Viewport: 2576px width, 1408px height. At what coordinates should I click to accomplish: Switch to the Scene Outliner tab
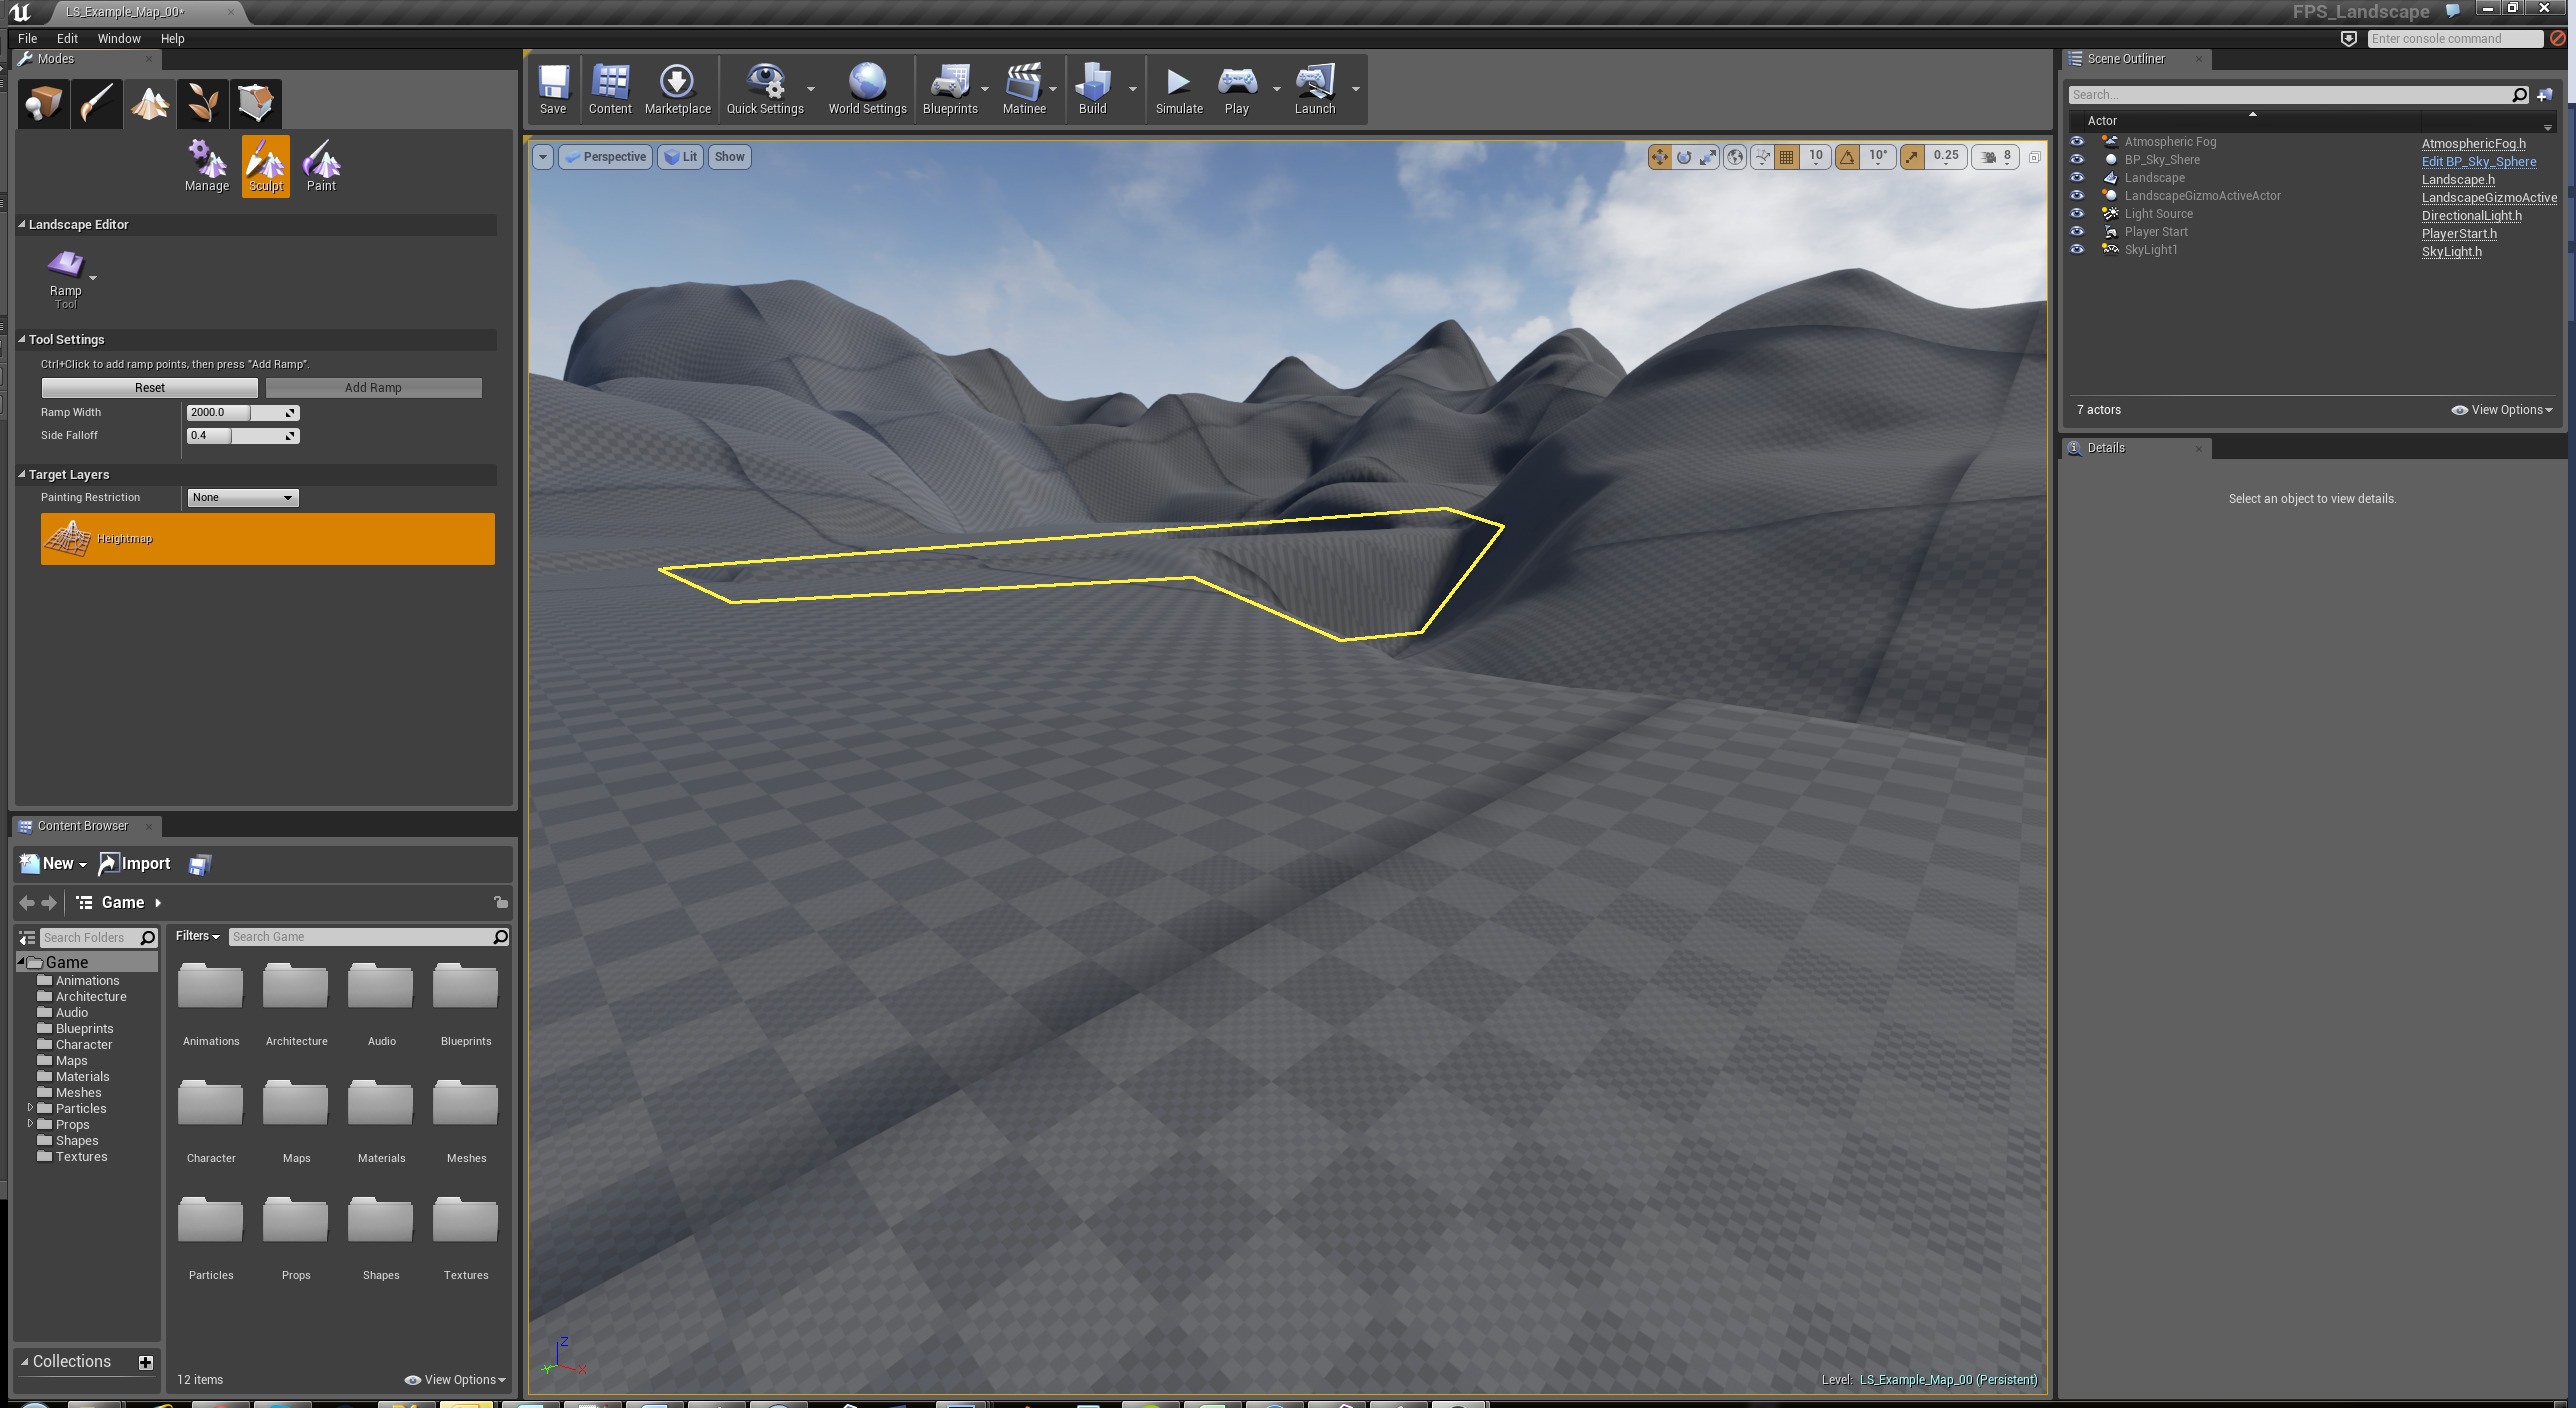pos(2128,58)
